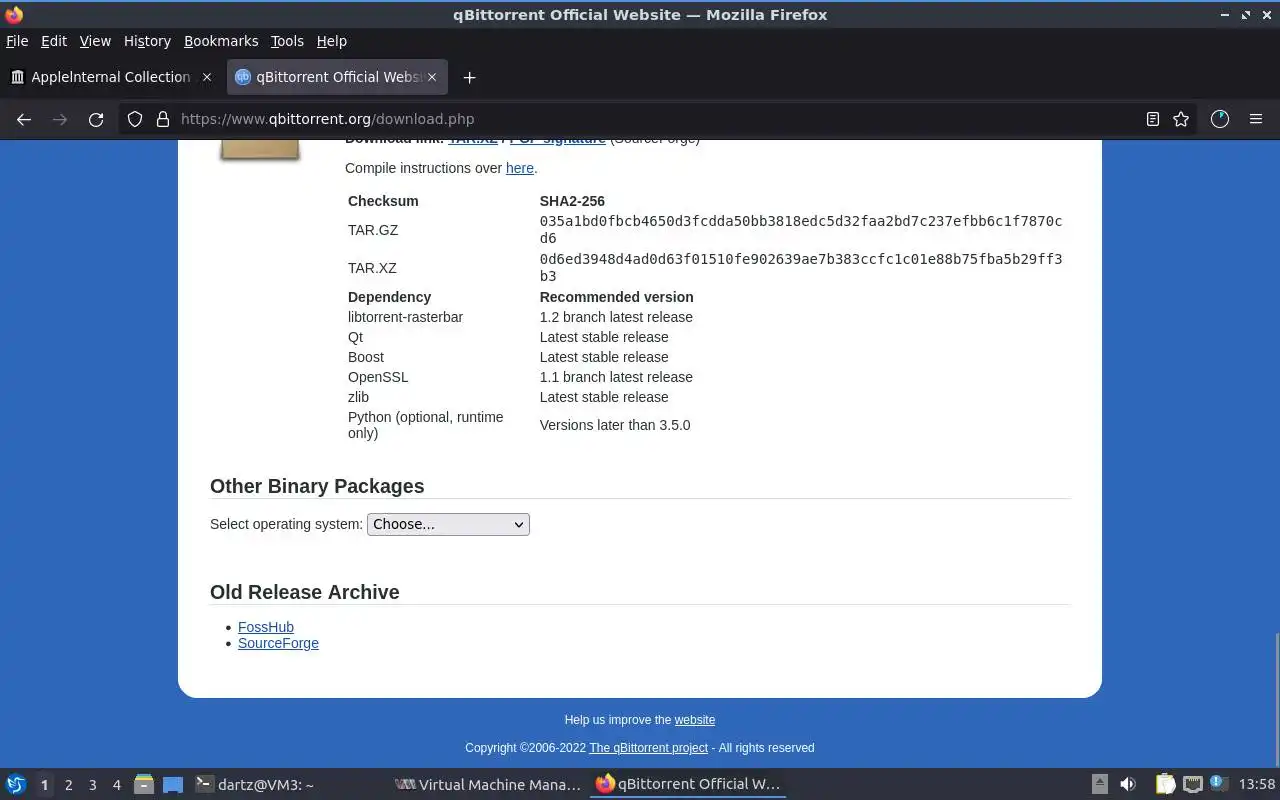Click 'Versions later than 3.5.0' text
Screen dimensions: 1280x800
615,425
